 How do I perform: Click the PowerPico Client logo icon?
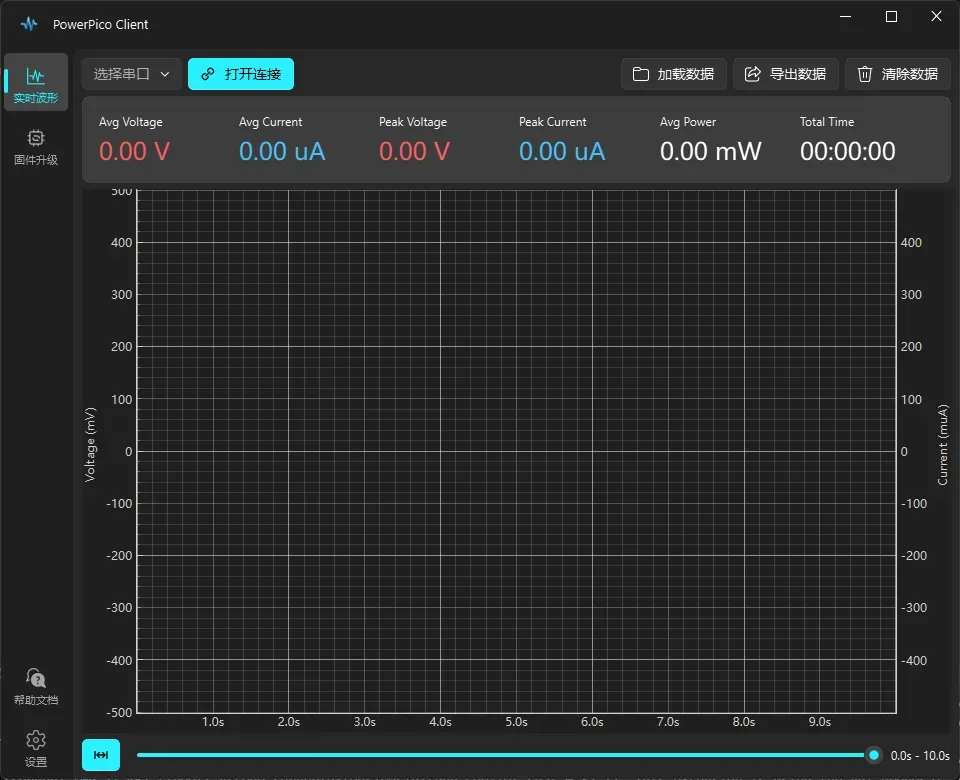29,24
